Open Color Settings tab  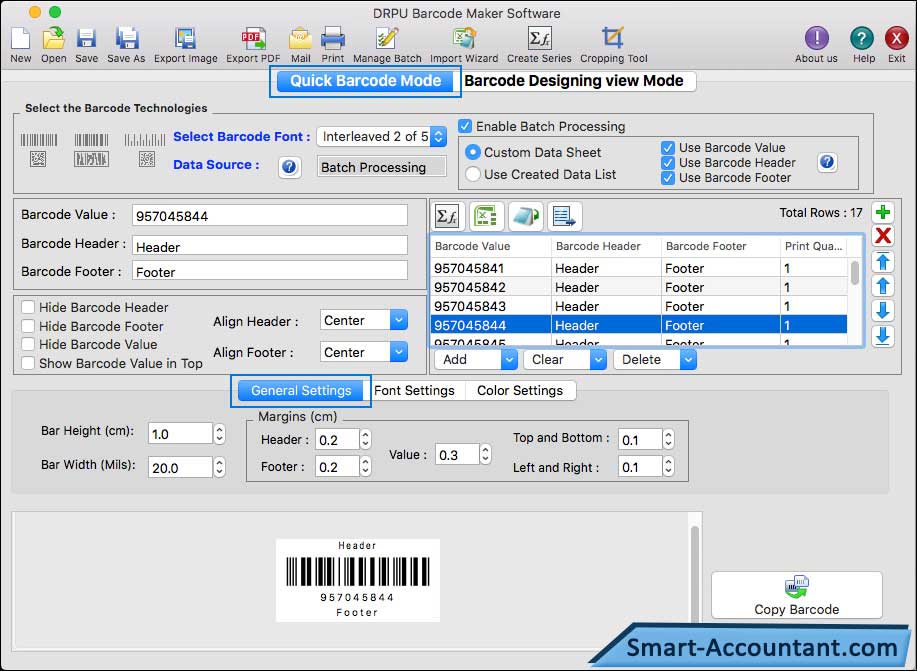pyautogui.click(x=520, y=391)
